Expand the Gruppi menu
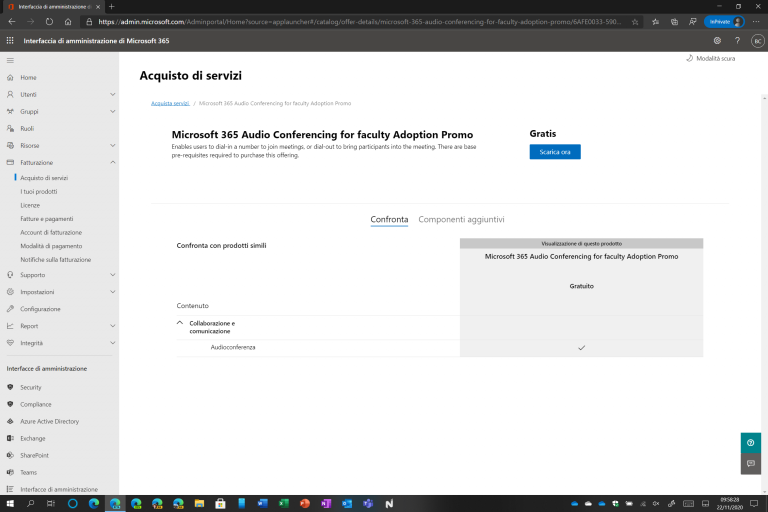Screen dimensions: 768x512 pyautogui.click(x=113, y=112)
